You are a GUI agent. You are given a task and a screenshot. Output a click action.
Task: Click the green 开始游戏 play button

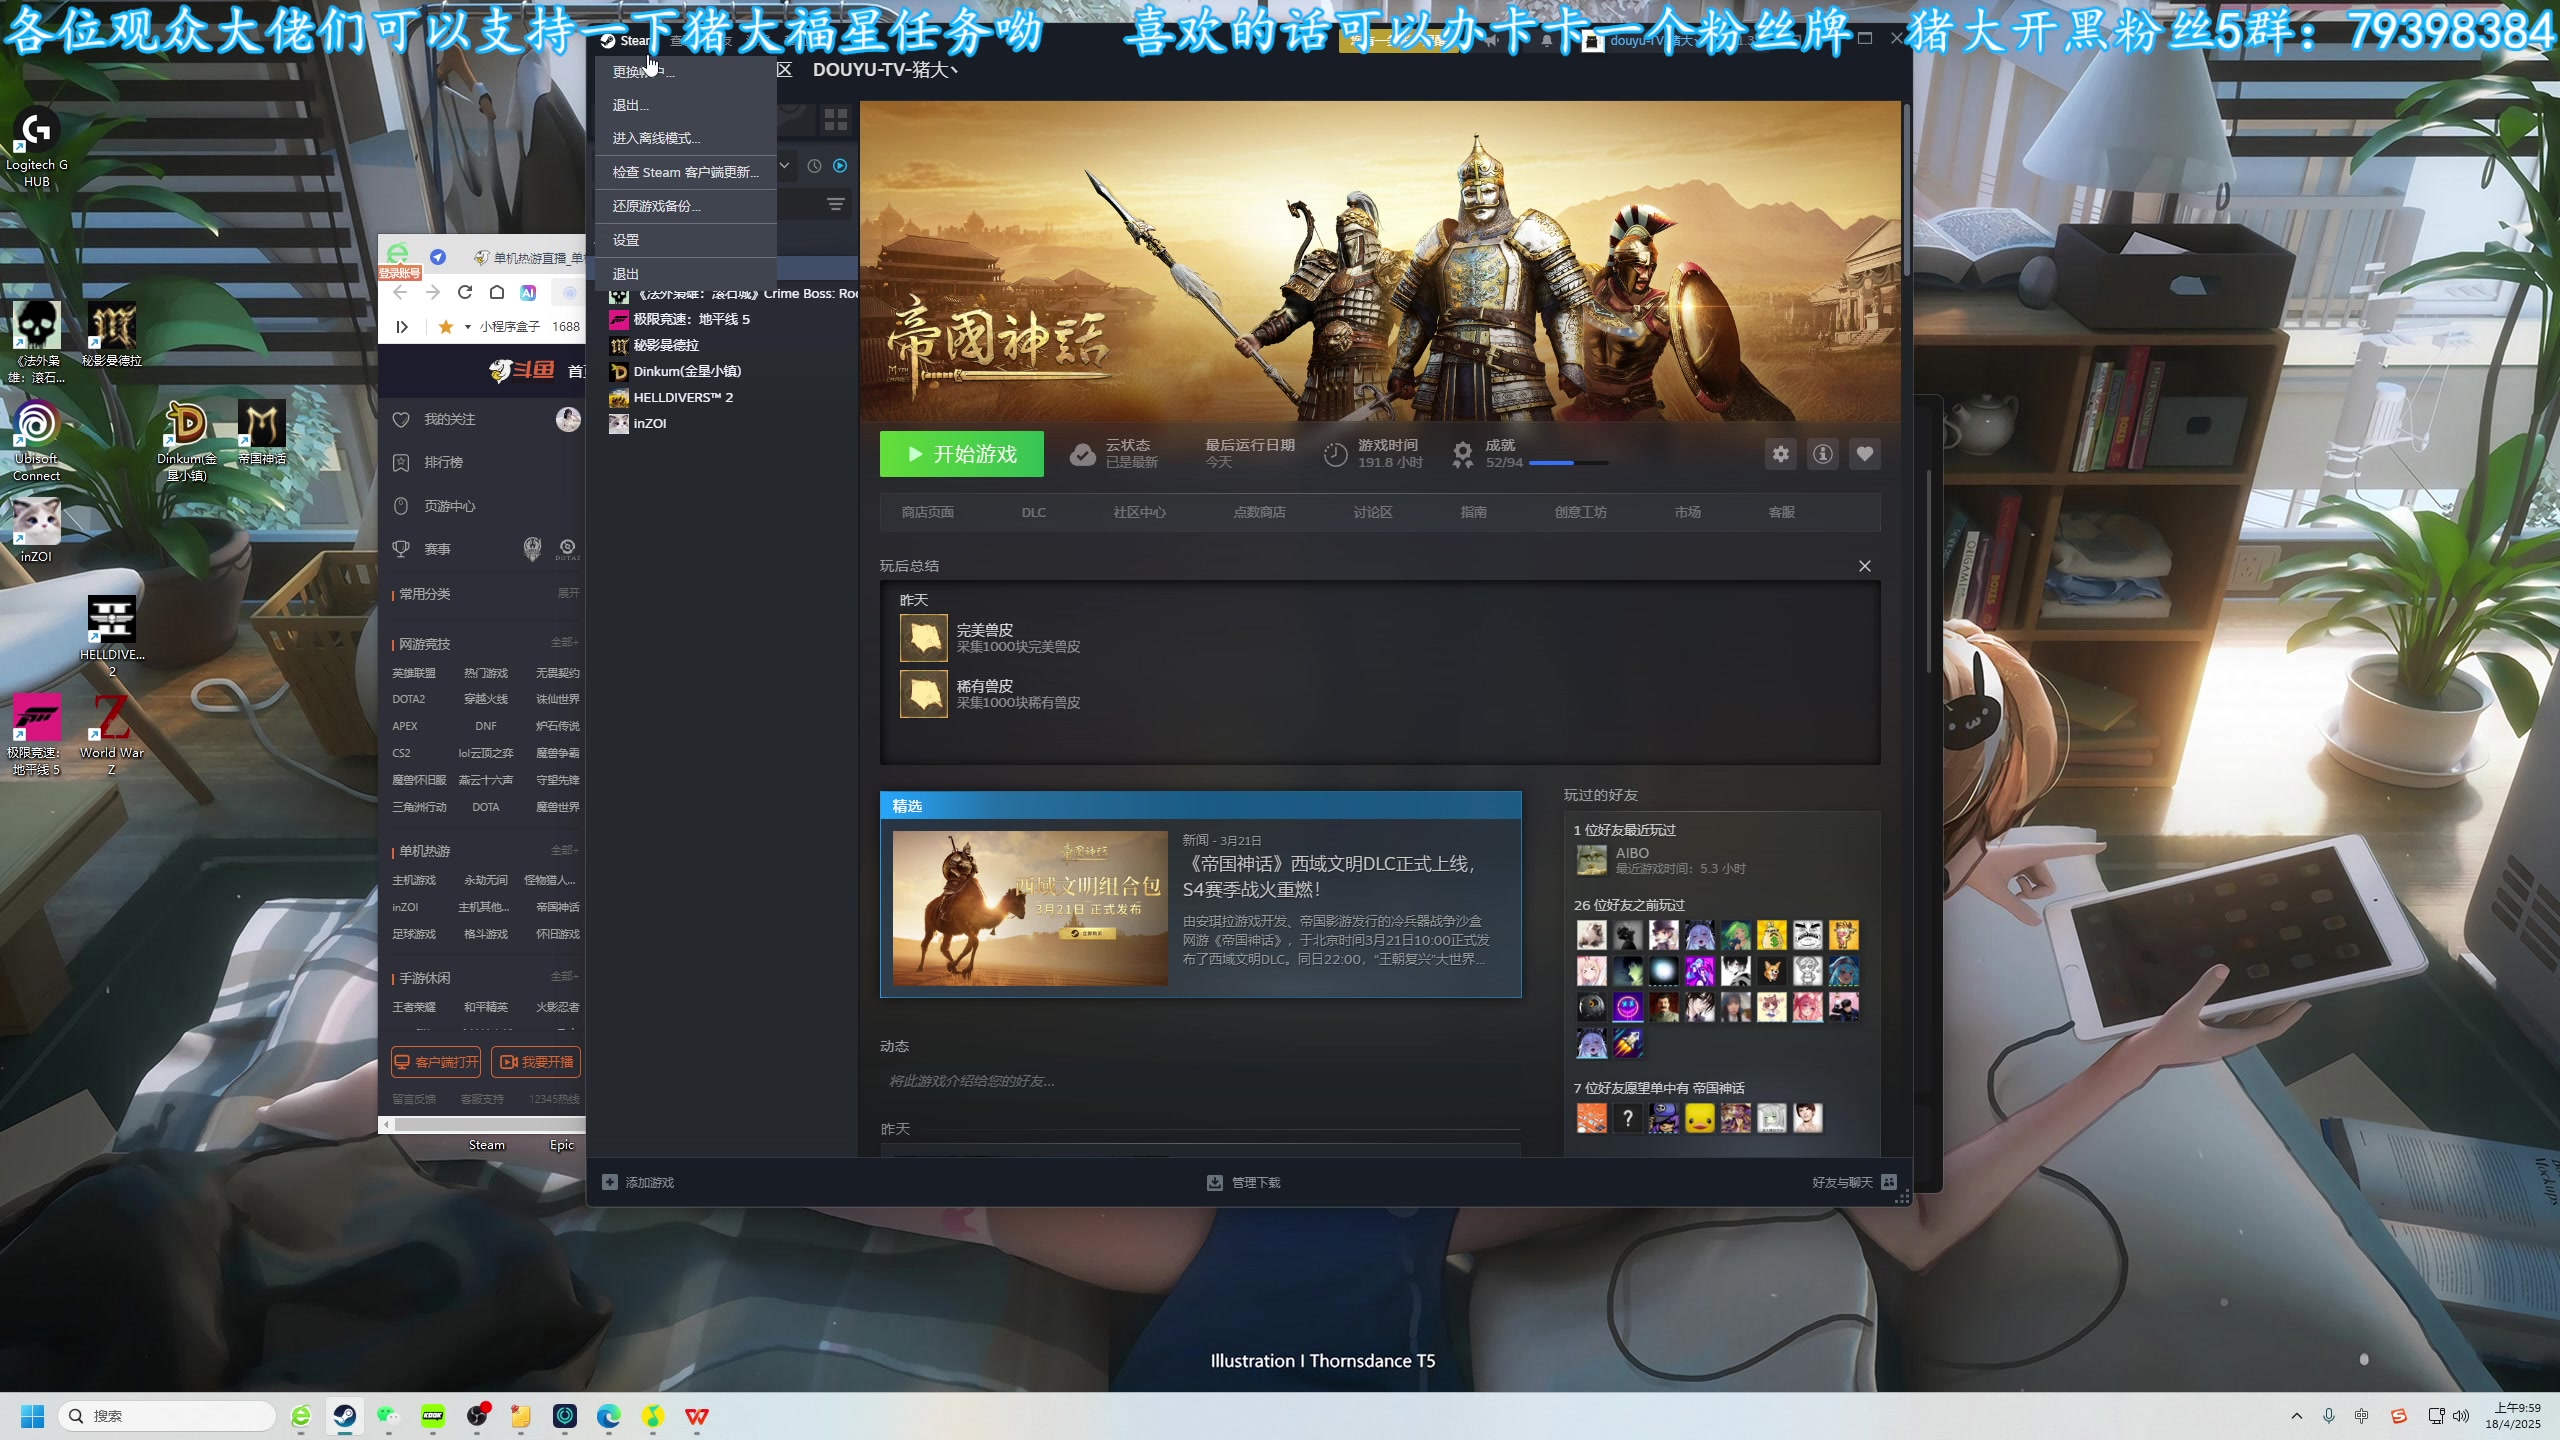961,454
